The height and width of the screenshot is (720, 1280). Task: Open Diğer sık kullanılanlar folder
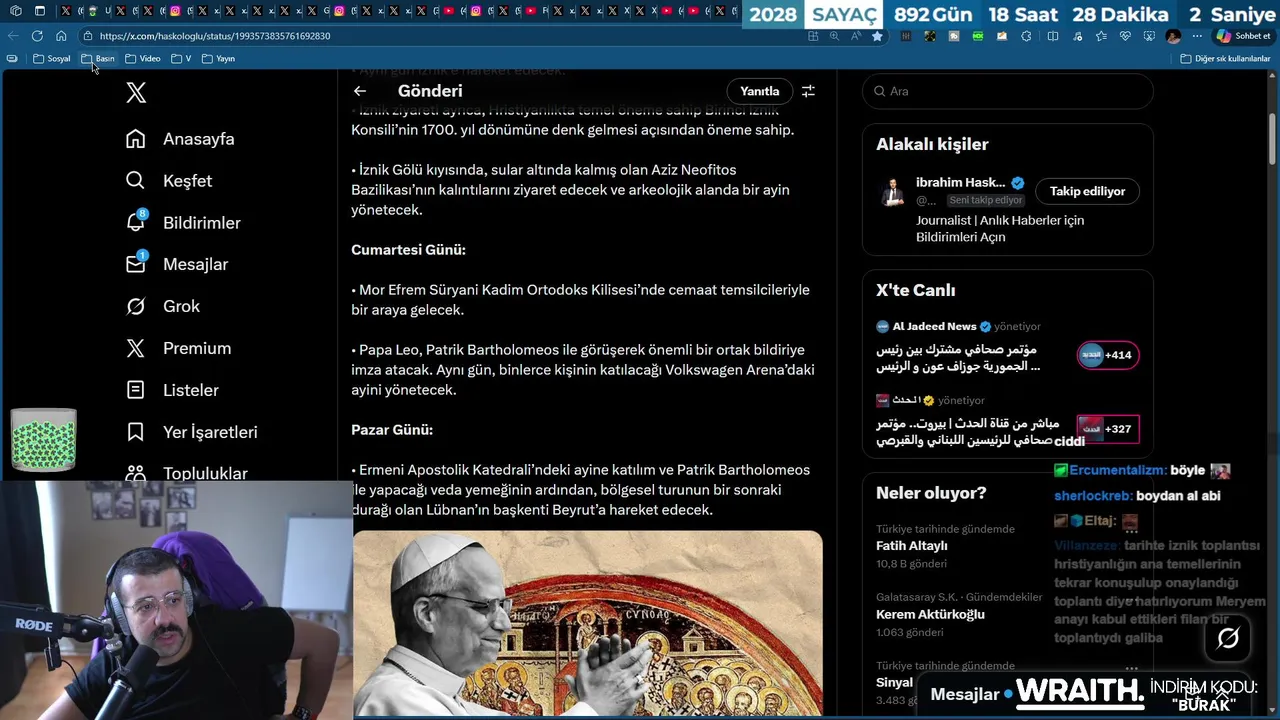(1225, 59)
